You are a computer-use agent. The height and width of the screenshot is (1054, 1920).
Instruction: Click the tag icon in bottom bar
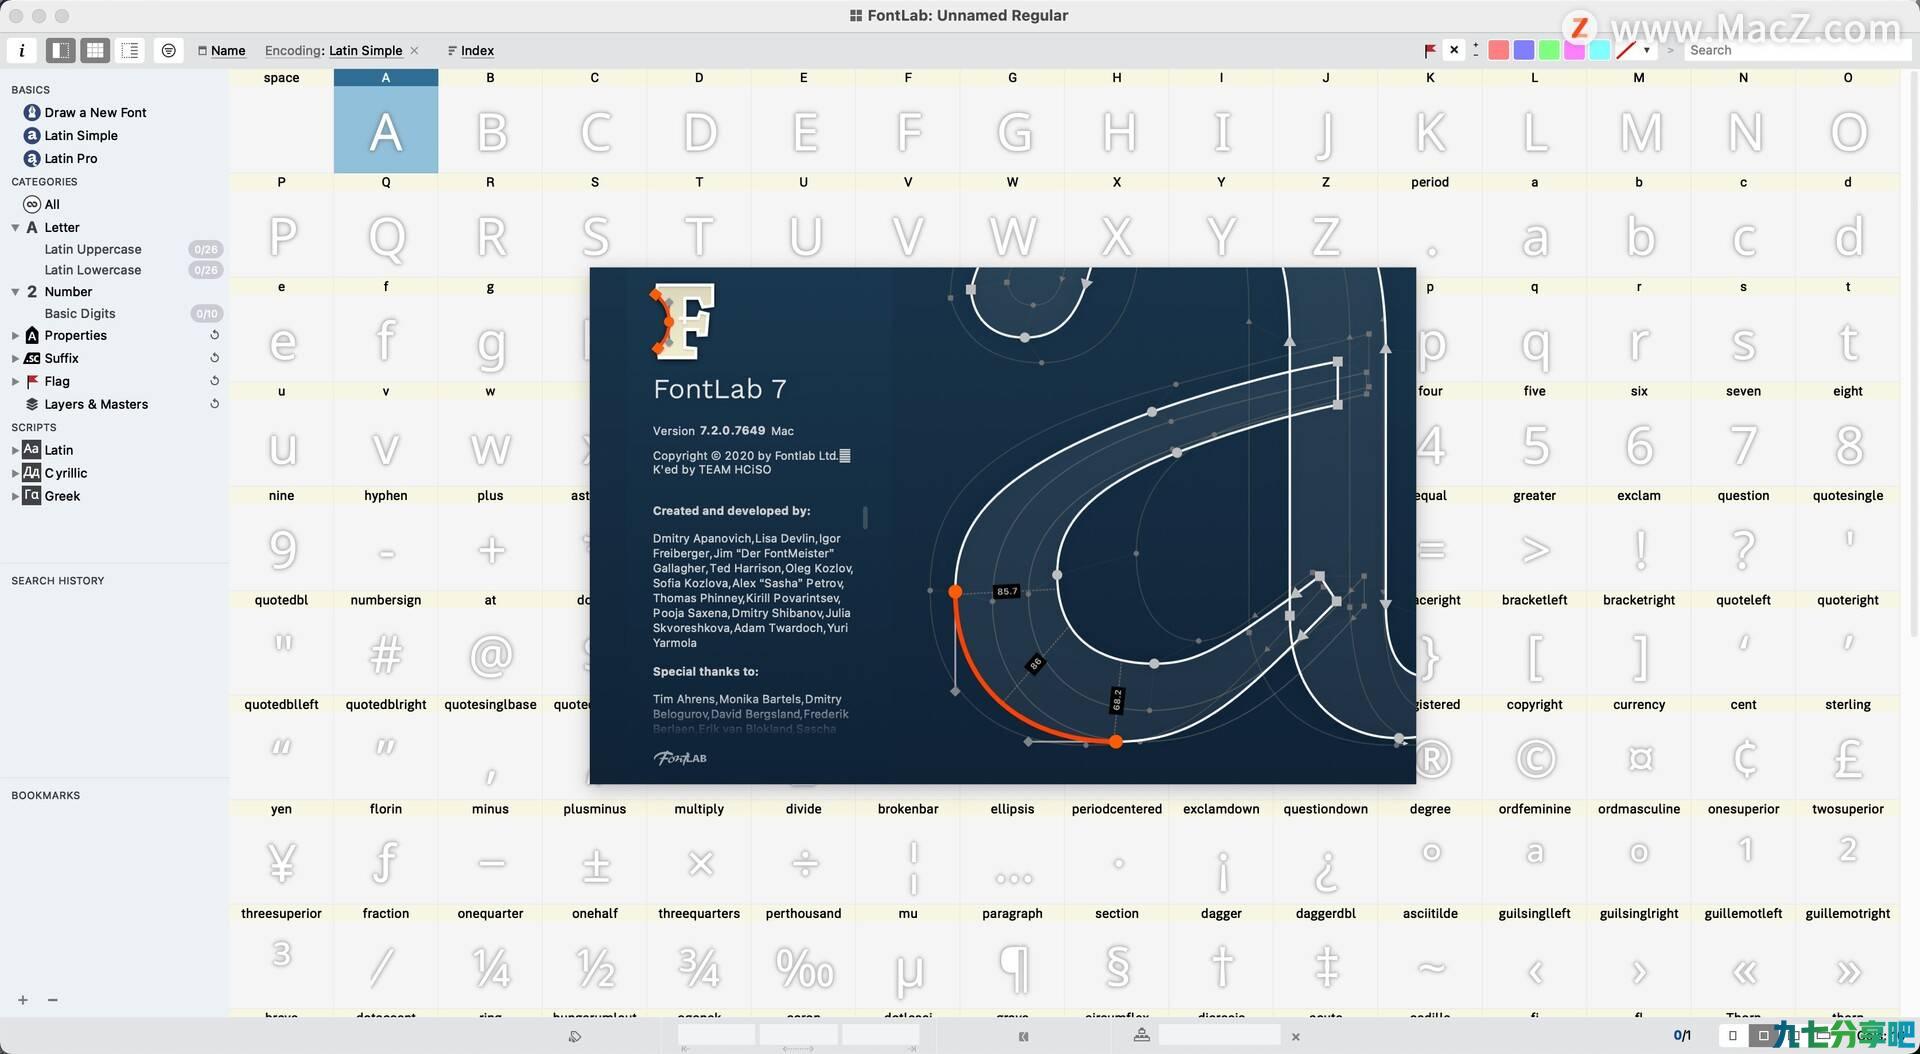574,1037
